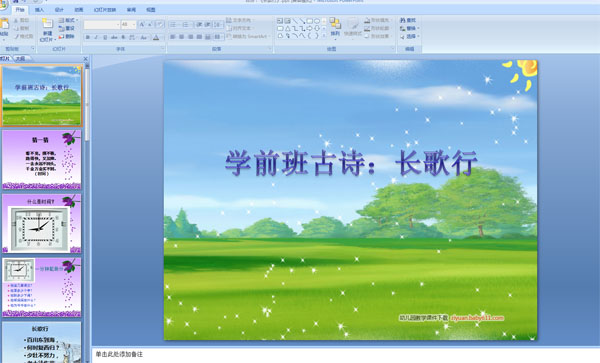The height and width of the screenshot is (363, 600).
Task: Click the Grow Font icon
Action: pyautogui.click(x=142, y=24)
